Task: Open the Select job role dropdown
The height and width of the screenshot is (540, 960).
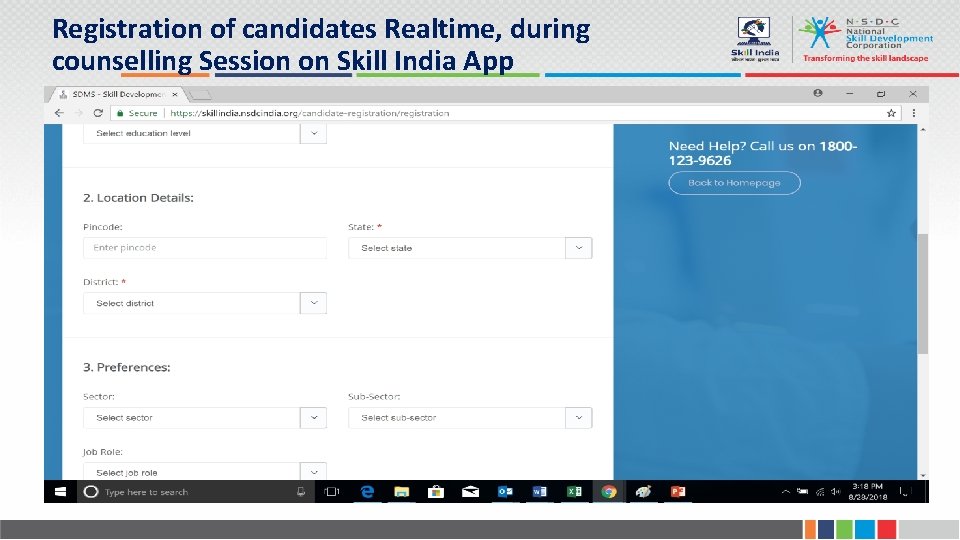Action: click(x=204, y=471)
